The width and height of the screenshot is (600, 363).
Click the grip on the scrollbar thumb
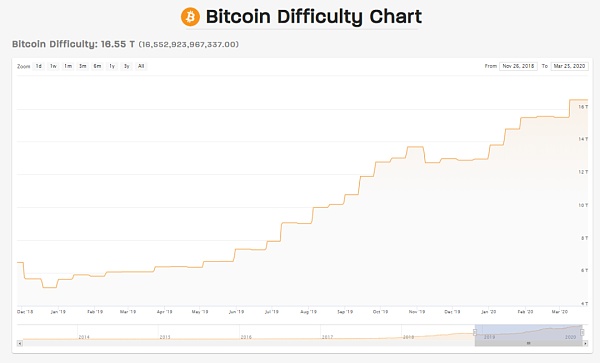pyautogui.click(x=528, y=343)
